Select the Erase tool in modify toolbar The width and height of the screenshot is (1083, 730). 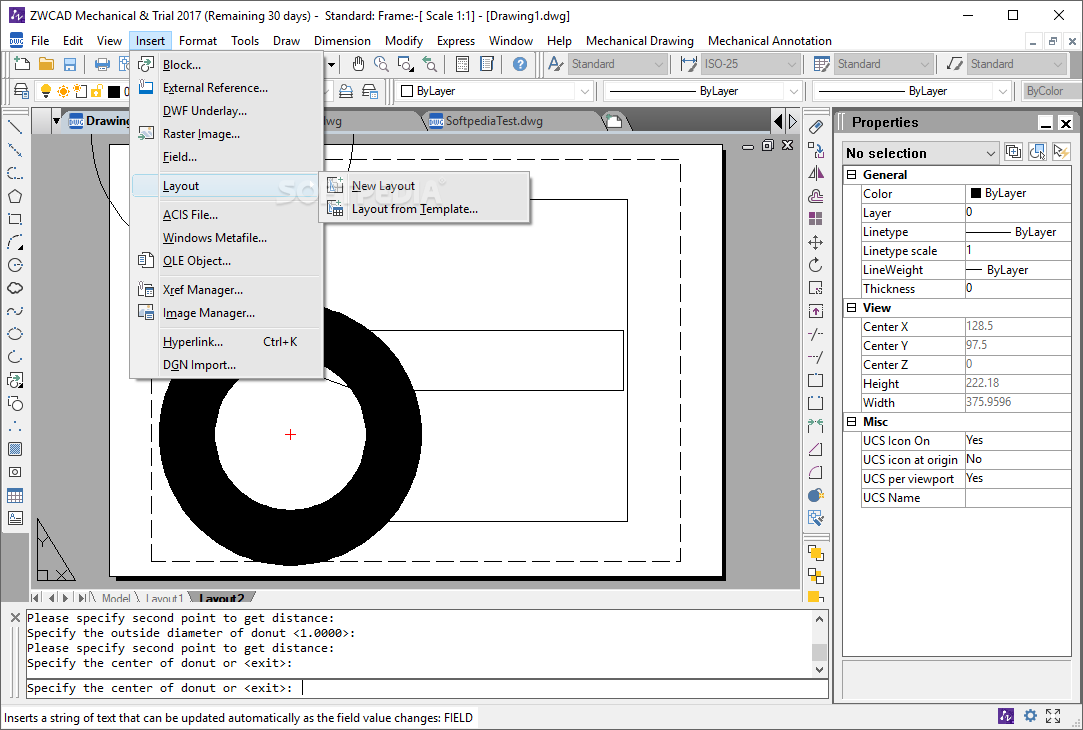point(816,127)
